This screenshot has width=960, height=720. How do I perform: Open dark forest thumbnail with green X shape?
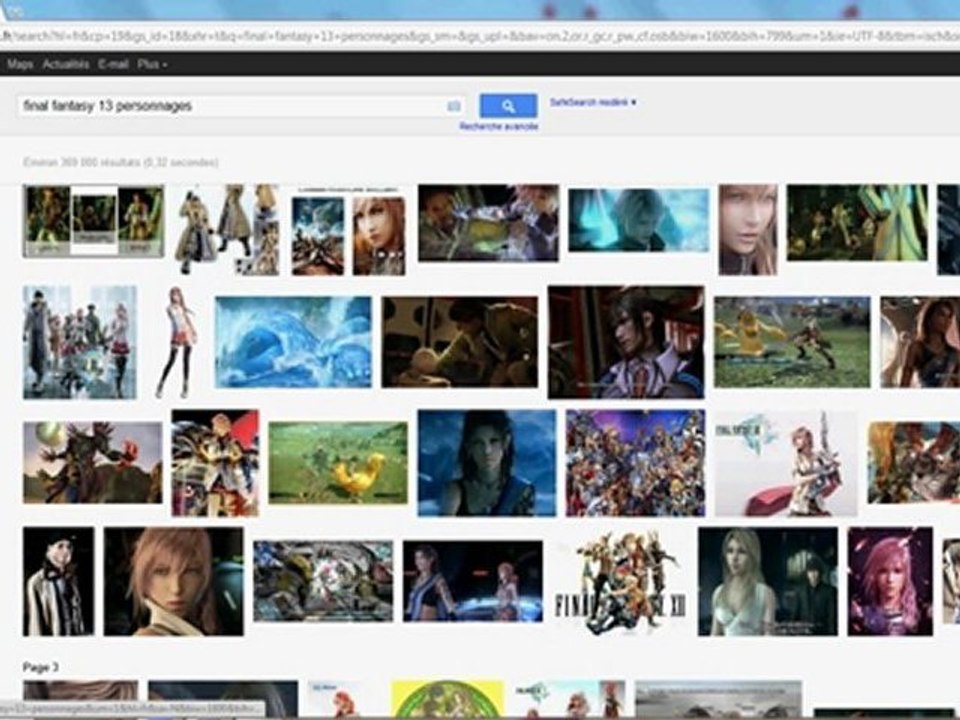(x=857, y=223)
